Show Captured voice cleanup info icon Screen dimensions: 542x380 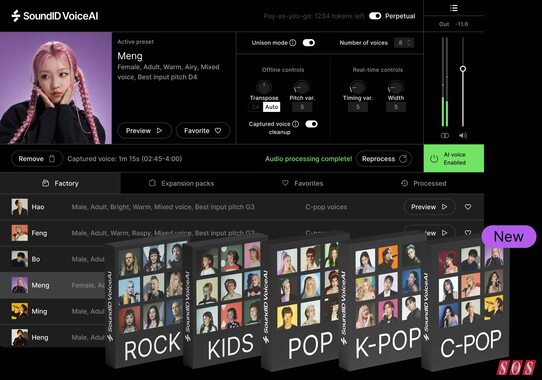pyautogui.click(x=296, y=124)
